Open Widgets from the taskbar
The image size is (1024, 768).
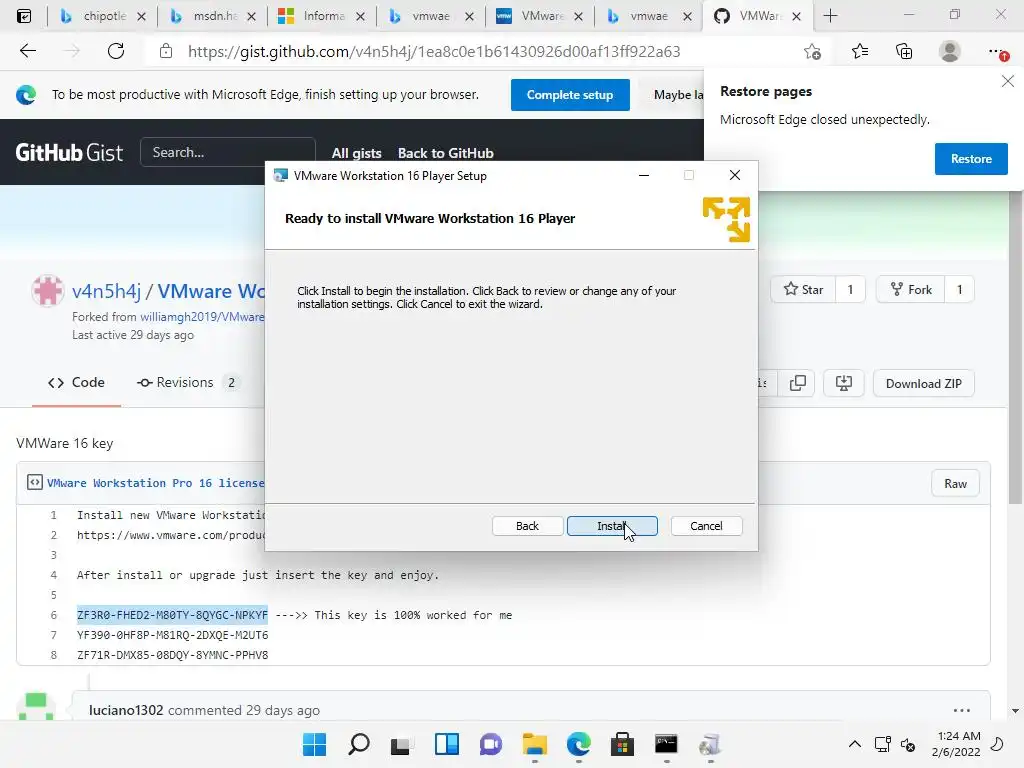coord(447,744)
